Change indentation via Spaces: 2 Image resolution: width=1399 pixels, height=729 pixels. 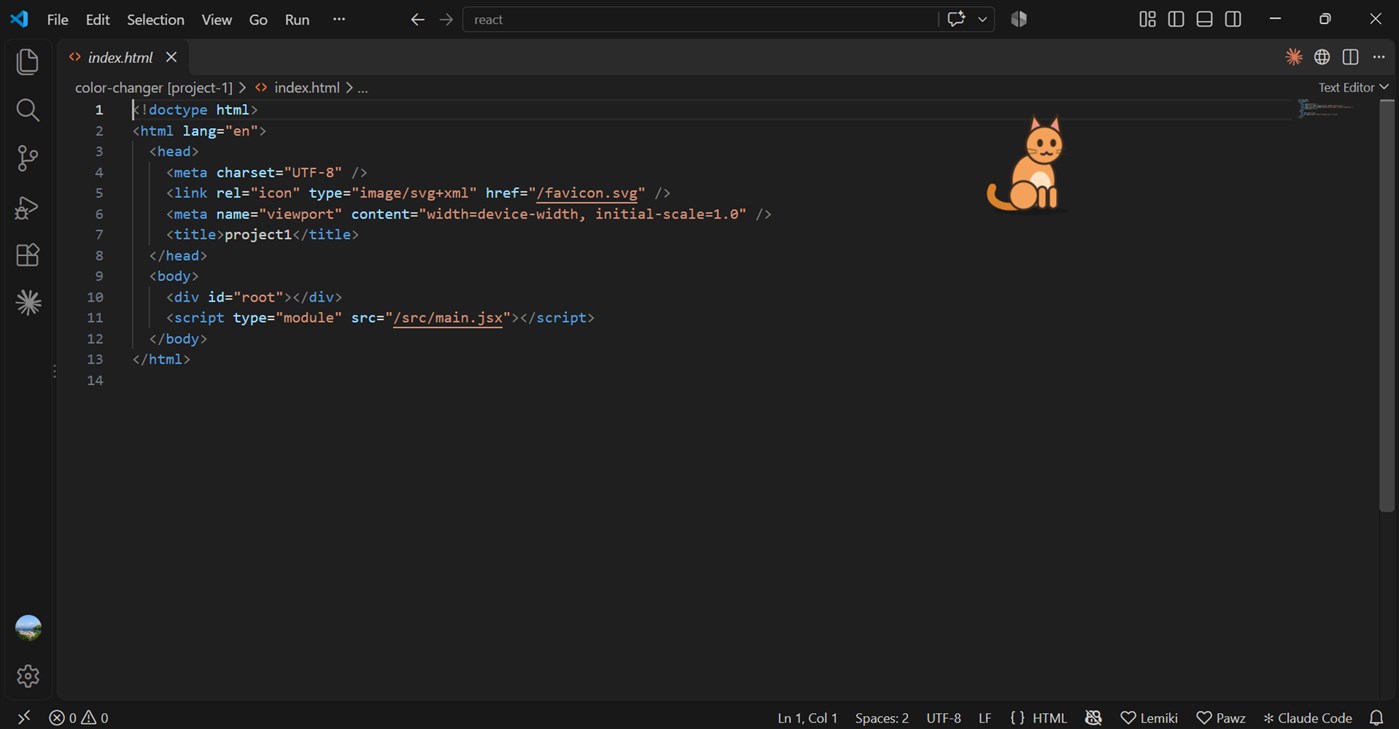[x=882, y=718]
